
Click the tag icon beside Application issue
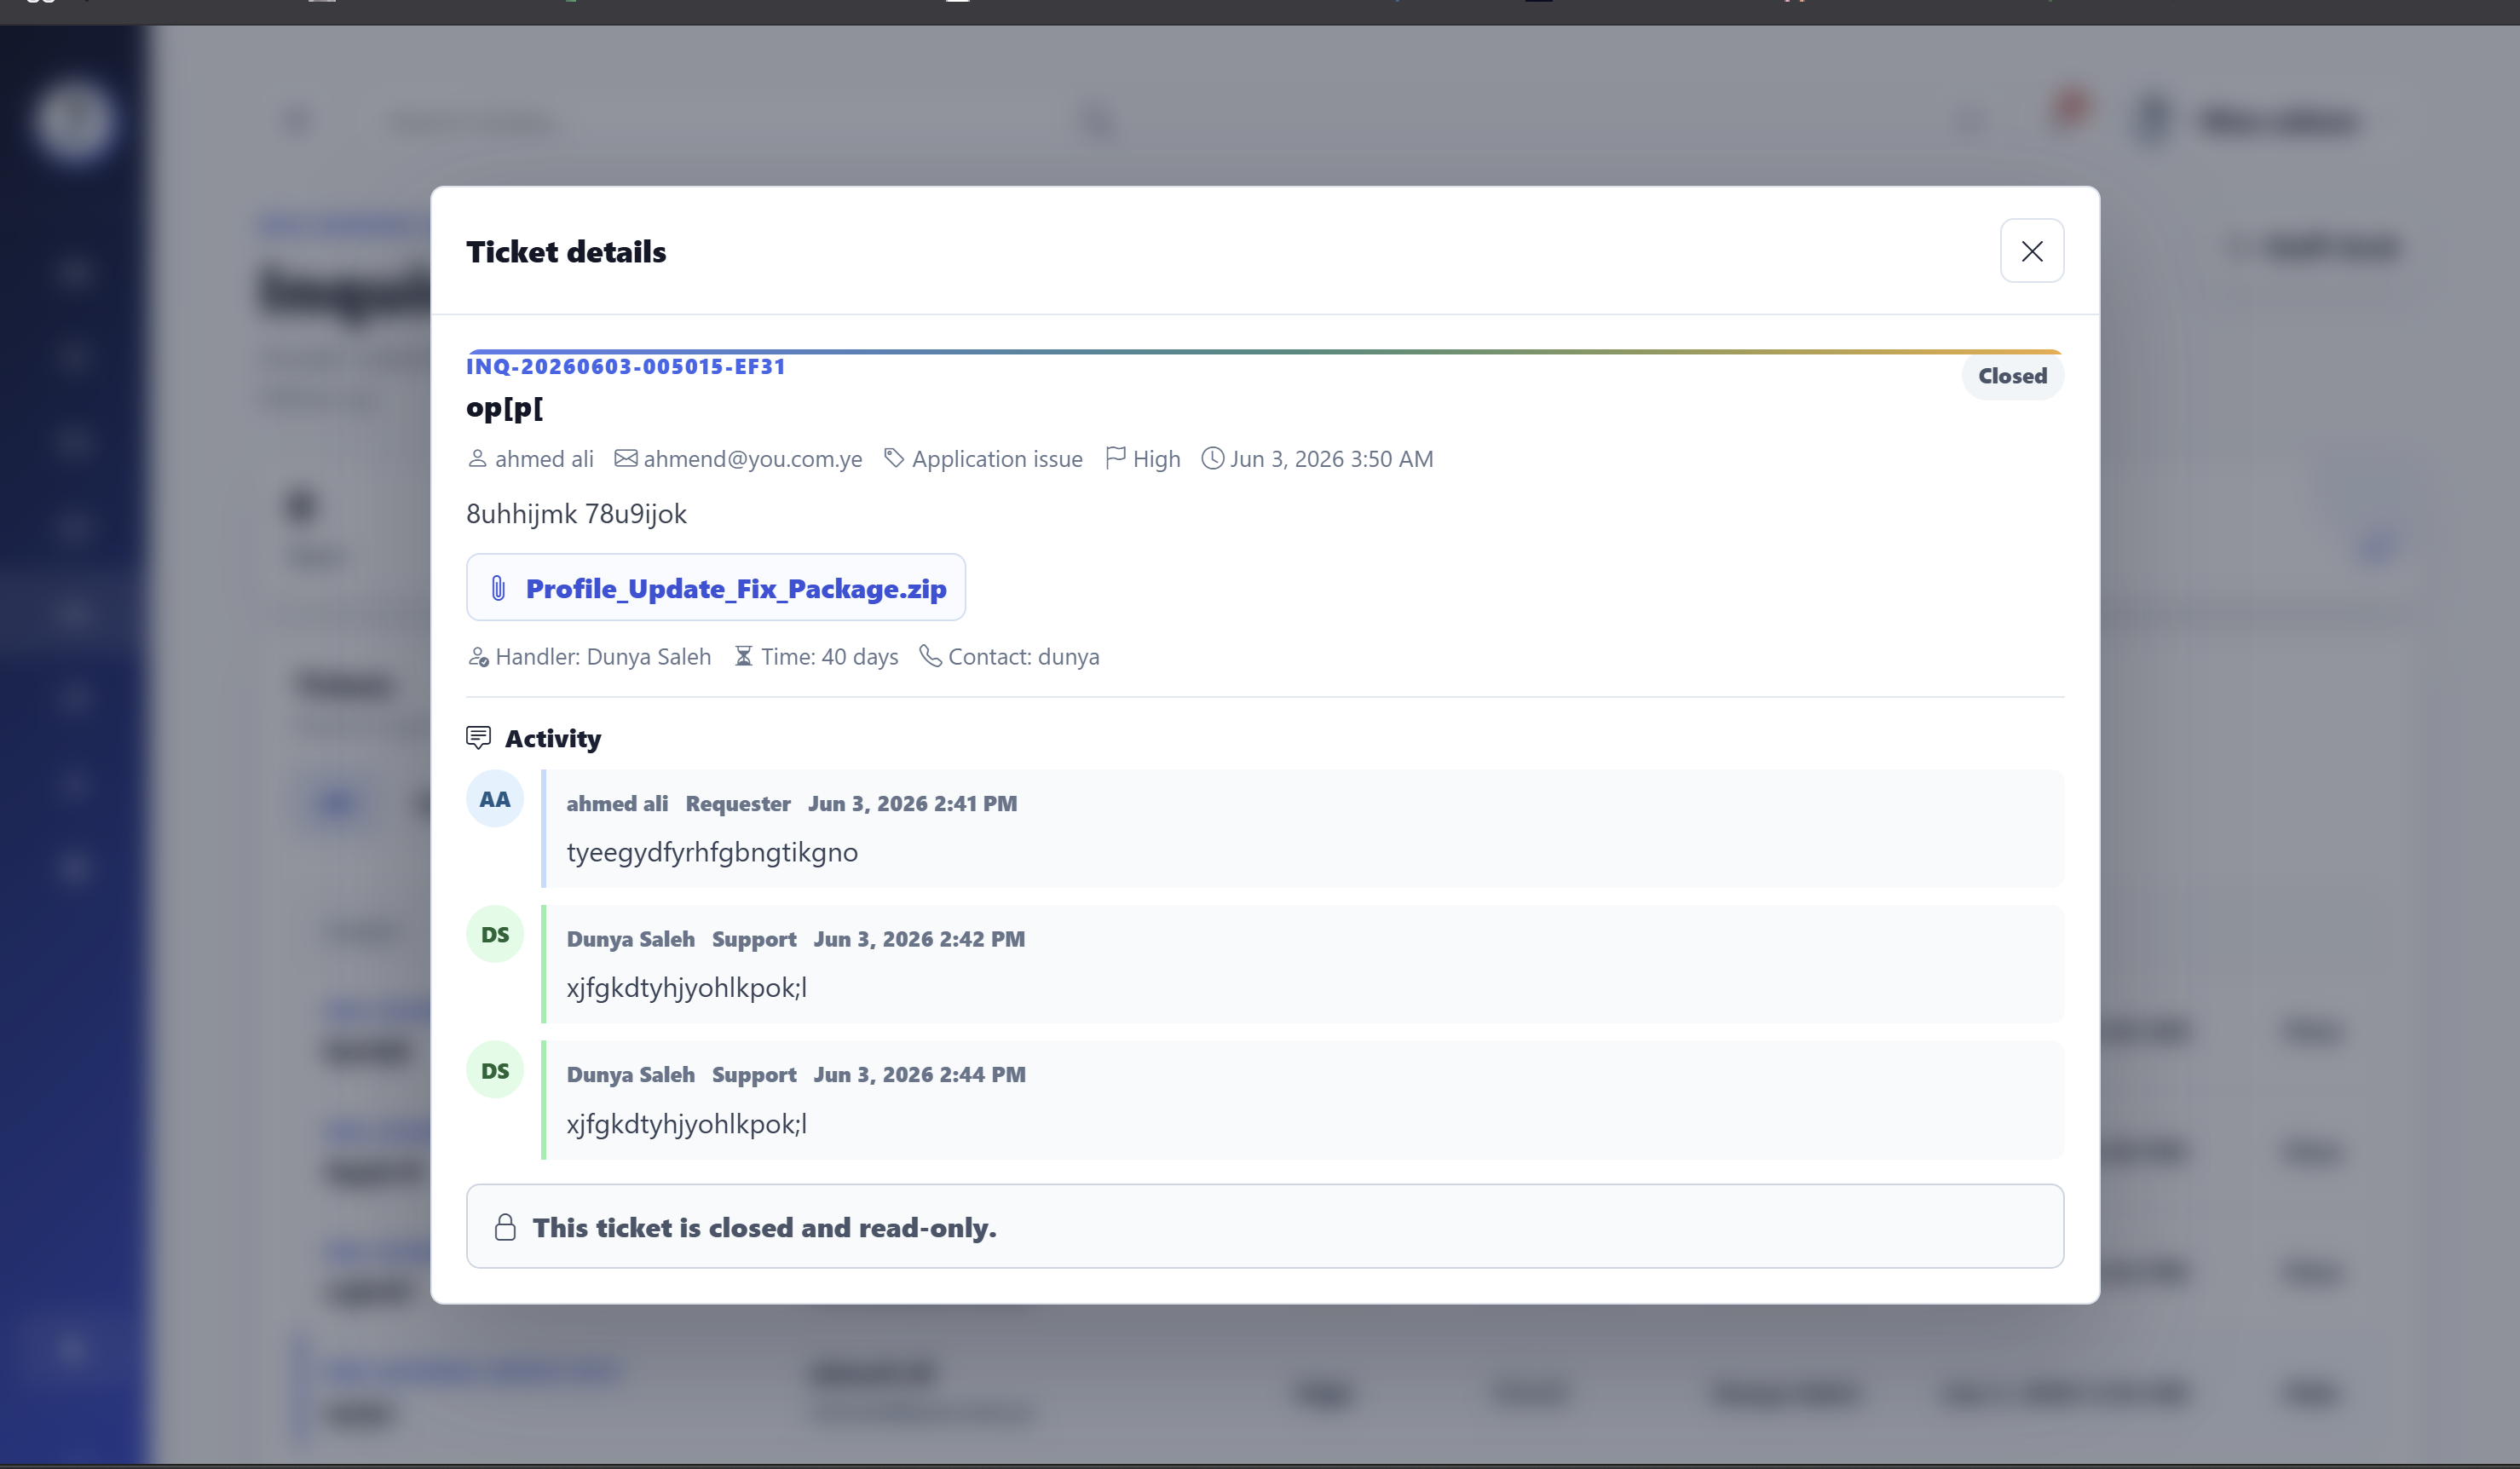[x=894, y=458]
